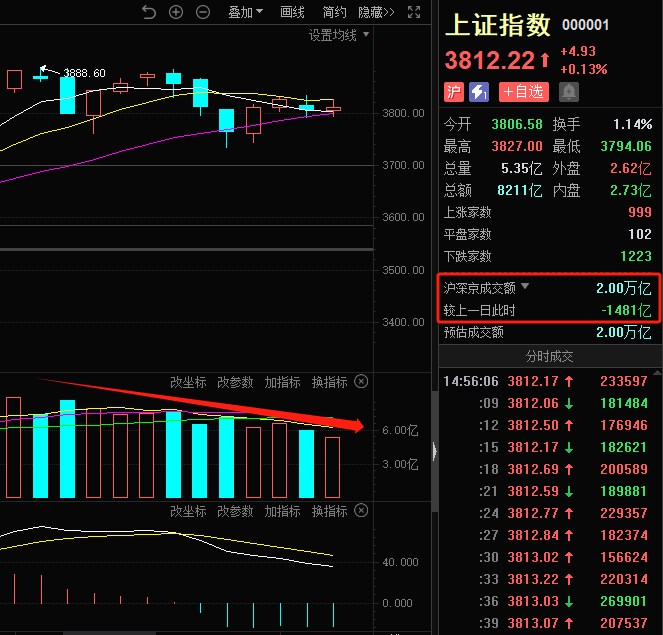
Task: Click the blue lightning trade icon
Action: point(479,92)
